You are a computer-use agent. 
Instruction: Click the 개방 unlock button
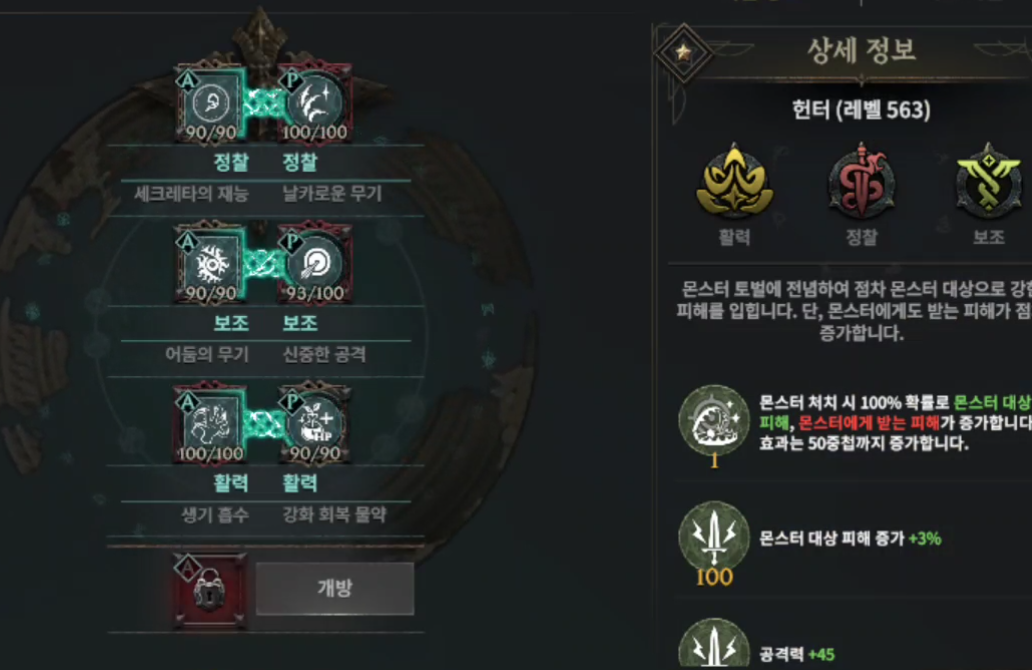(x=335, y=588)
